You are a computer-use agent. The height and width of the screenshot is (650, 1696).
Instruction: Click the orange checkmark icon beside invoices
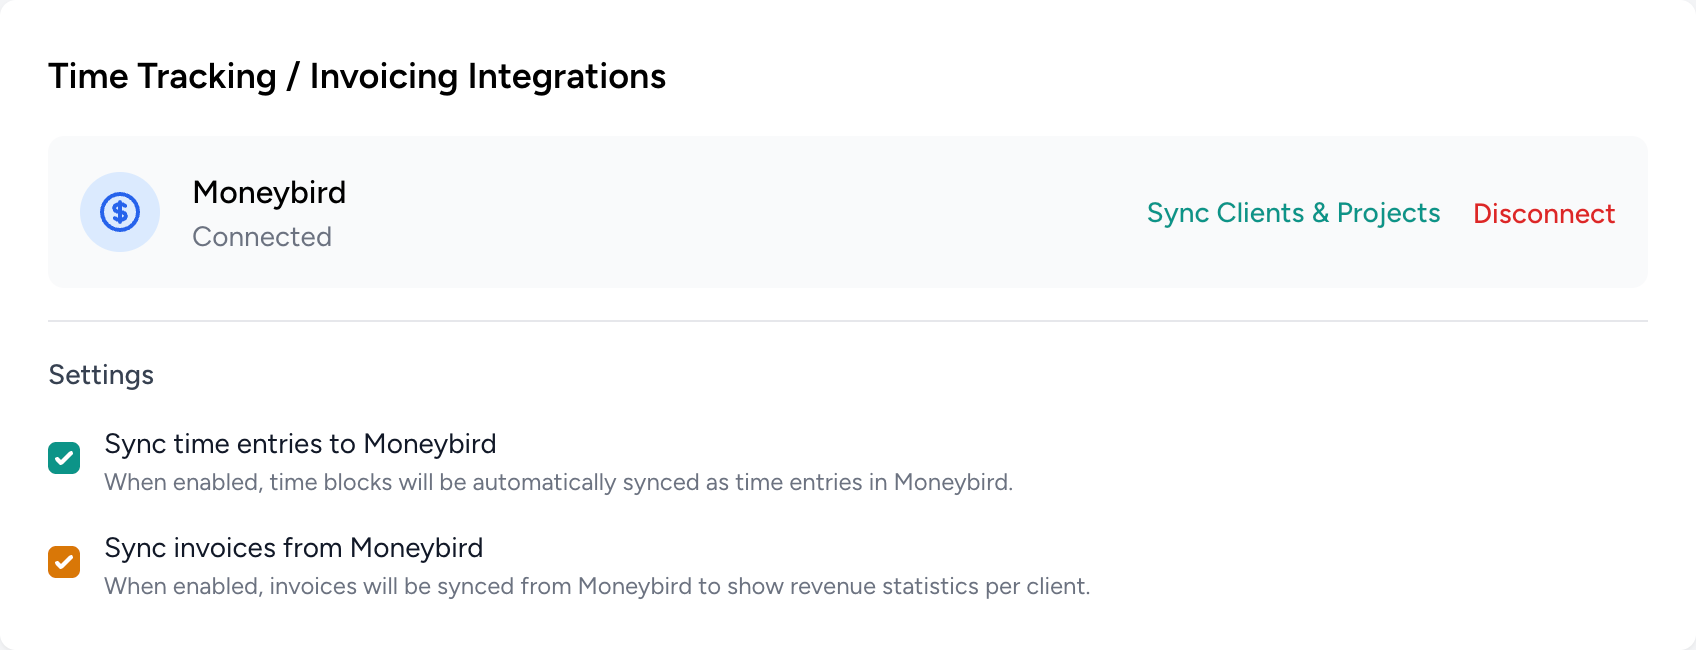click(64, 562)
